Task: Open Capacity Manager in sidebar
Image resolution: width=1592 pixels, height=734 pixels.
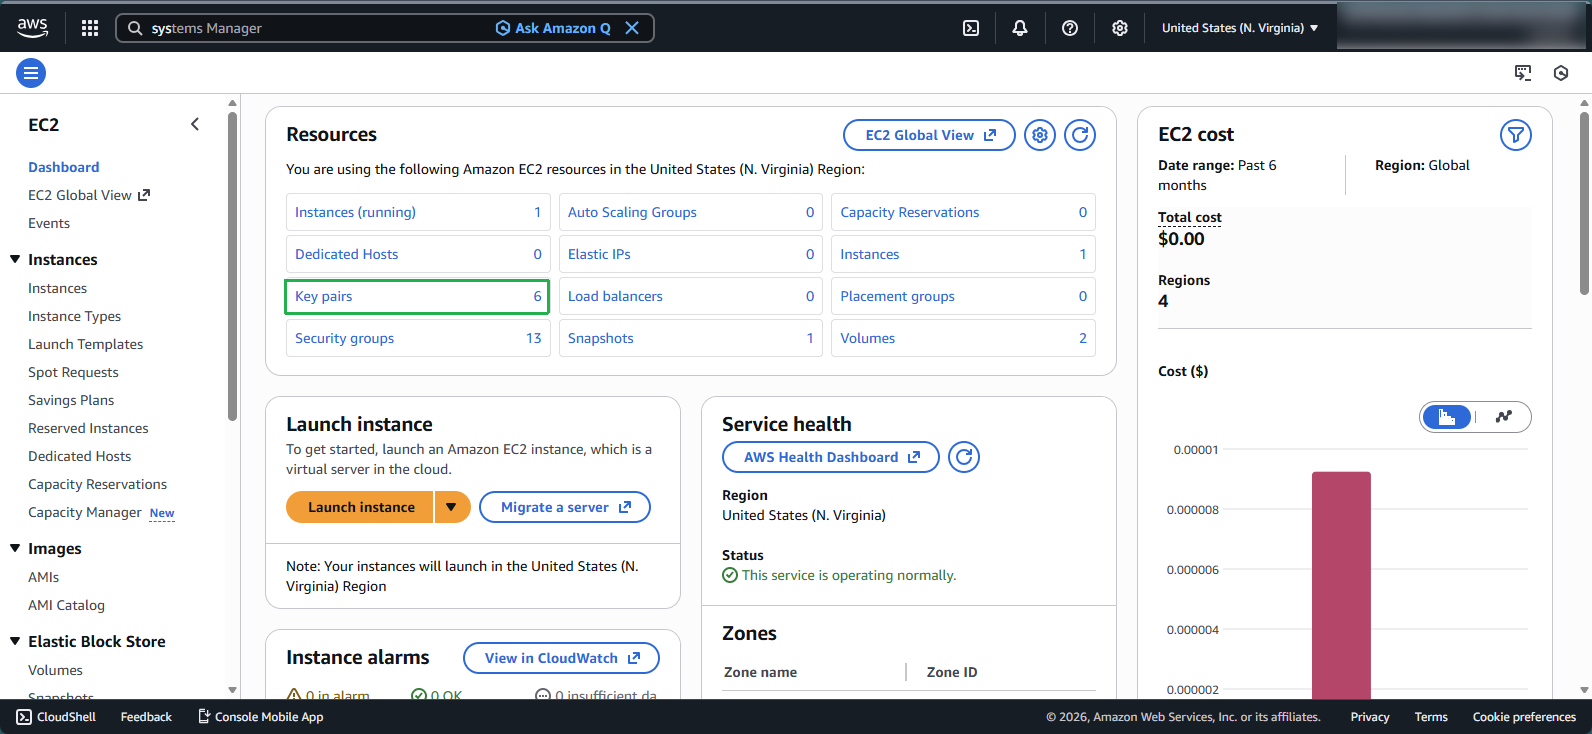Action: [x=85, y=512]
